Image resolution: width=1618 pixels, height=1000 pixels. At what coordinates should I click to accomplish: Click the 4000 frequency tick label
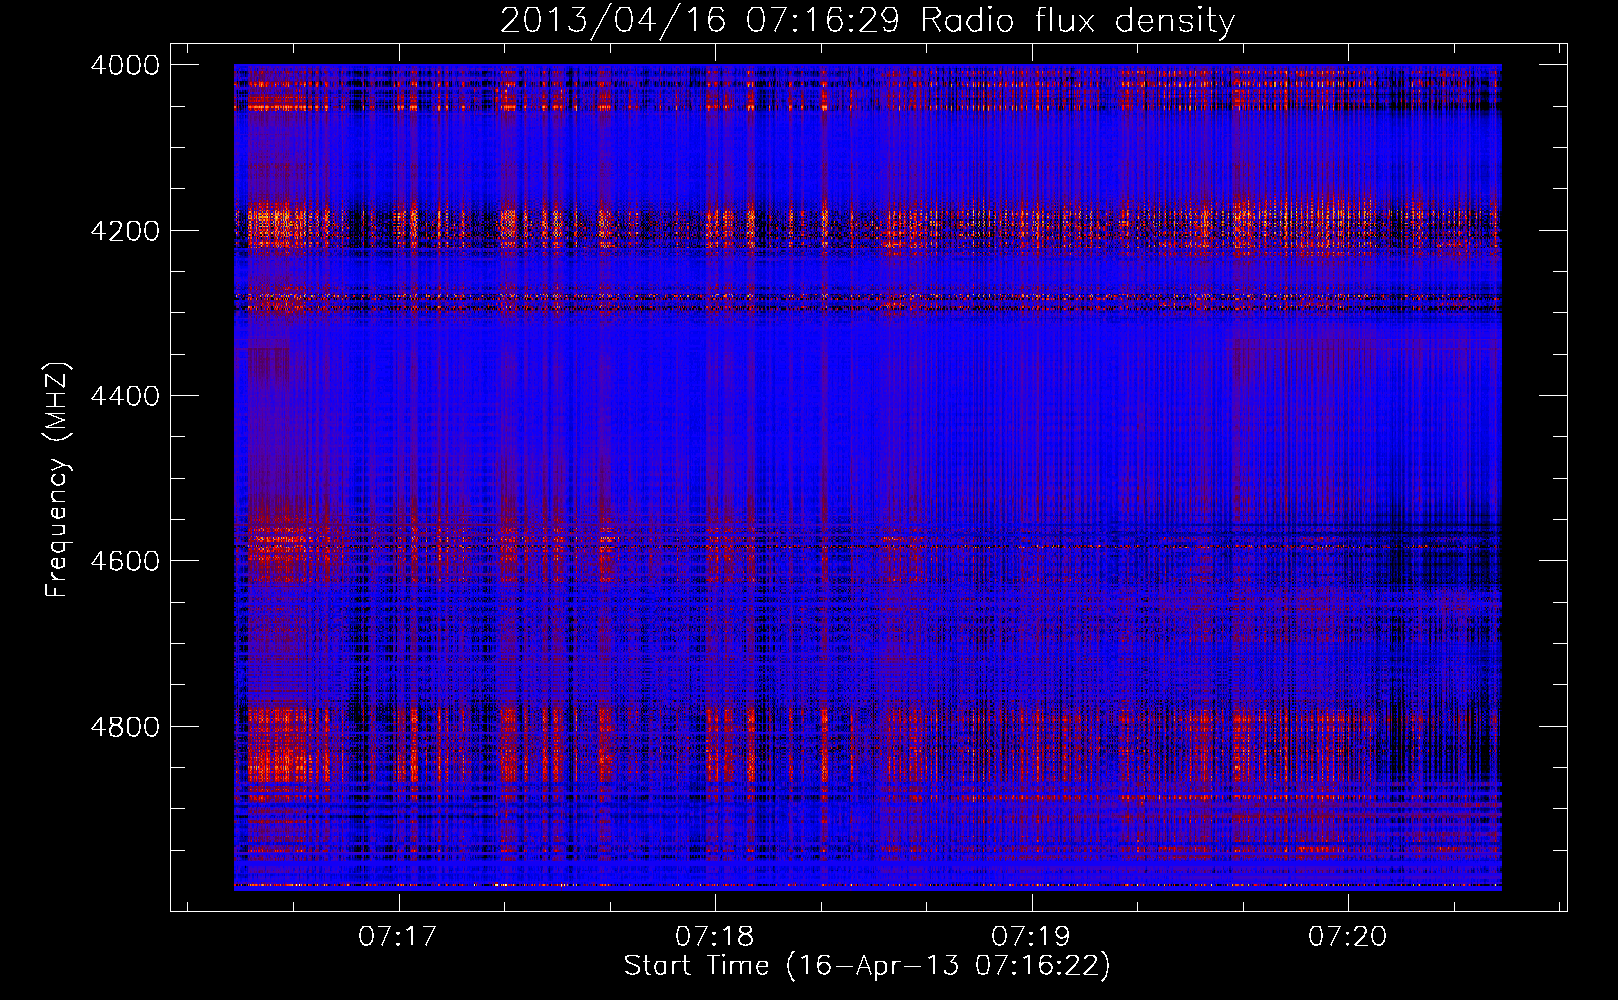click(x=125, y=65)
